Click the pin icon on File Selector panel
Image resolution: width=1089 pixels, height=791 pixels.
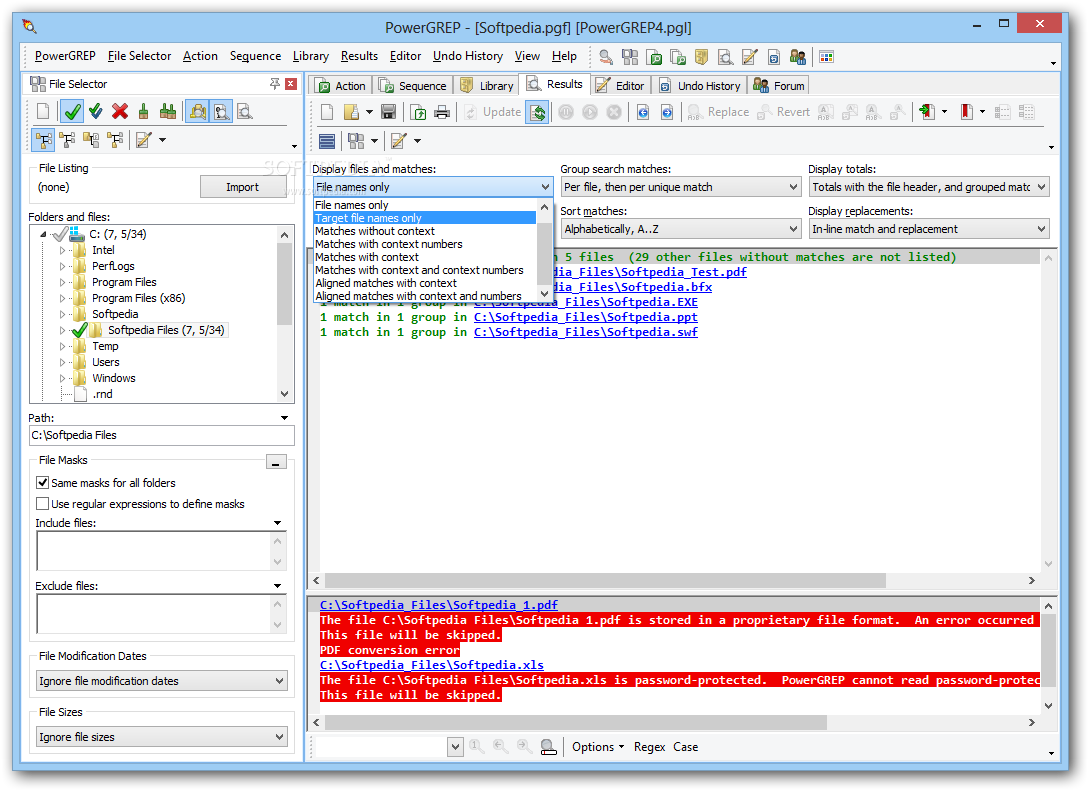click(275, 83)
